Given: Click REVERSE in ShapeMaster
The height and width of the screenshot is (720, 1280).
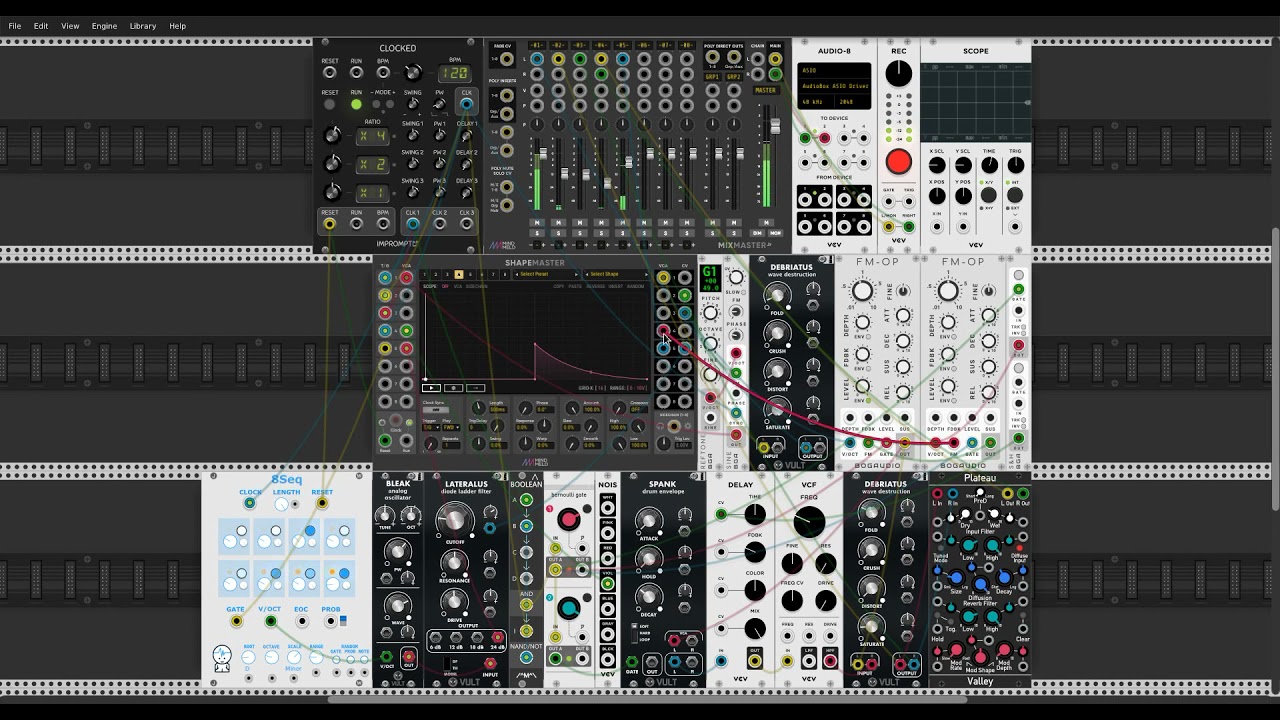Looking at the screenshot, I should (595, 286).
